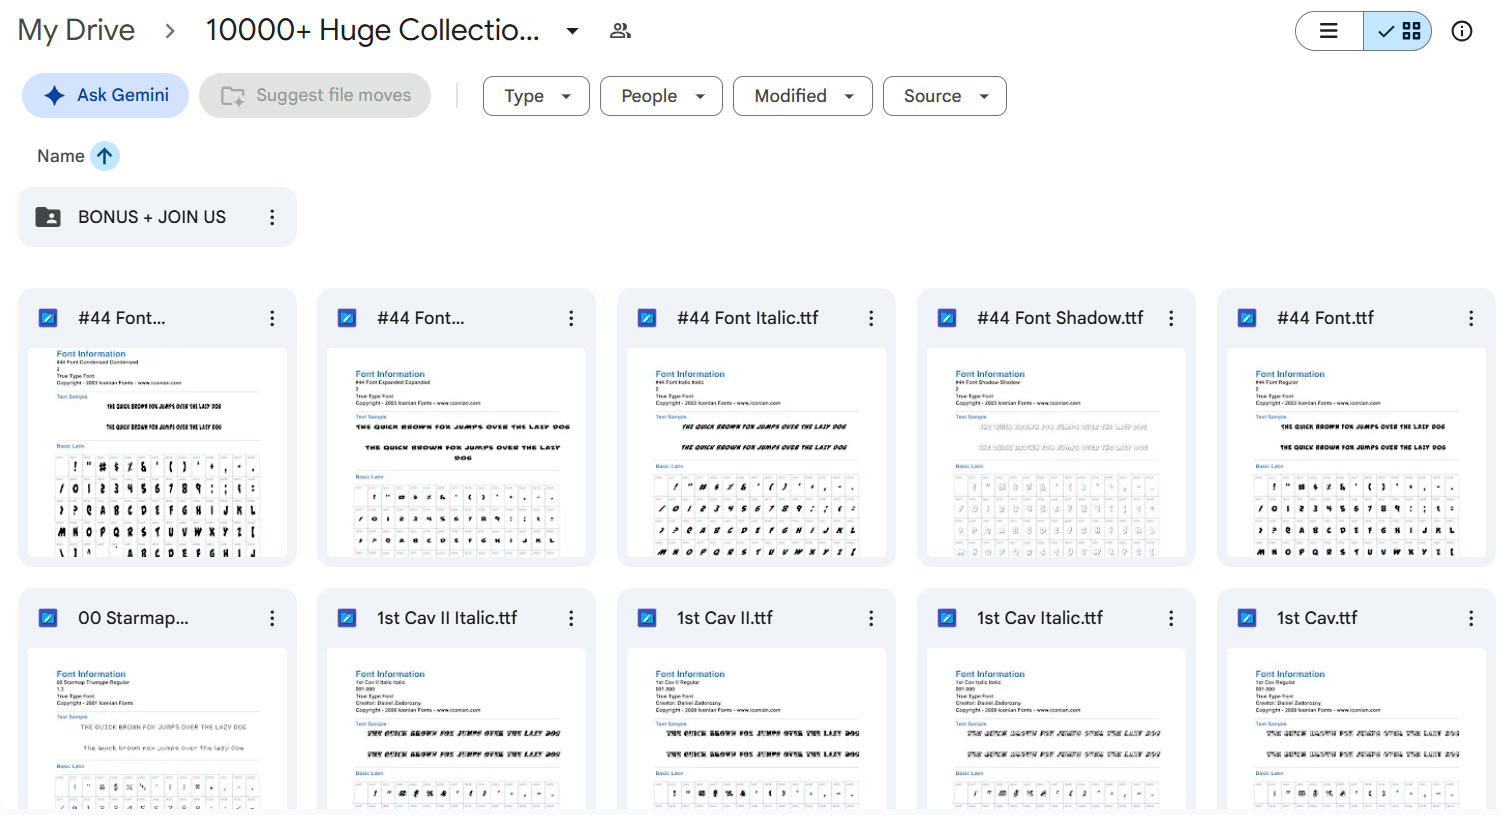
Task: Open the Source filter dropdown
Action: [945, 96]
